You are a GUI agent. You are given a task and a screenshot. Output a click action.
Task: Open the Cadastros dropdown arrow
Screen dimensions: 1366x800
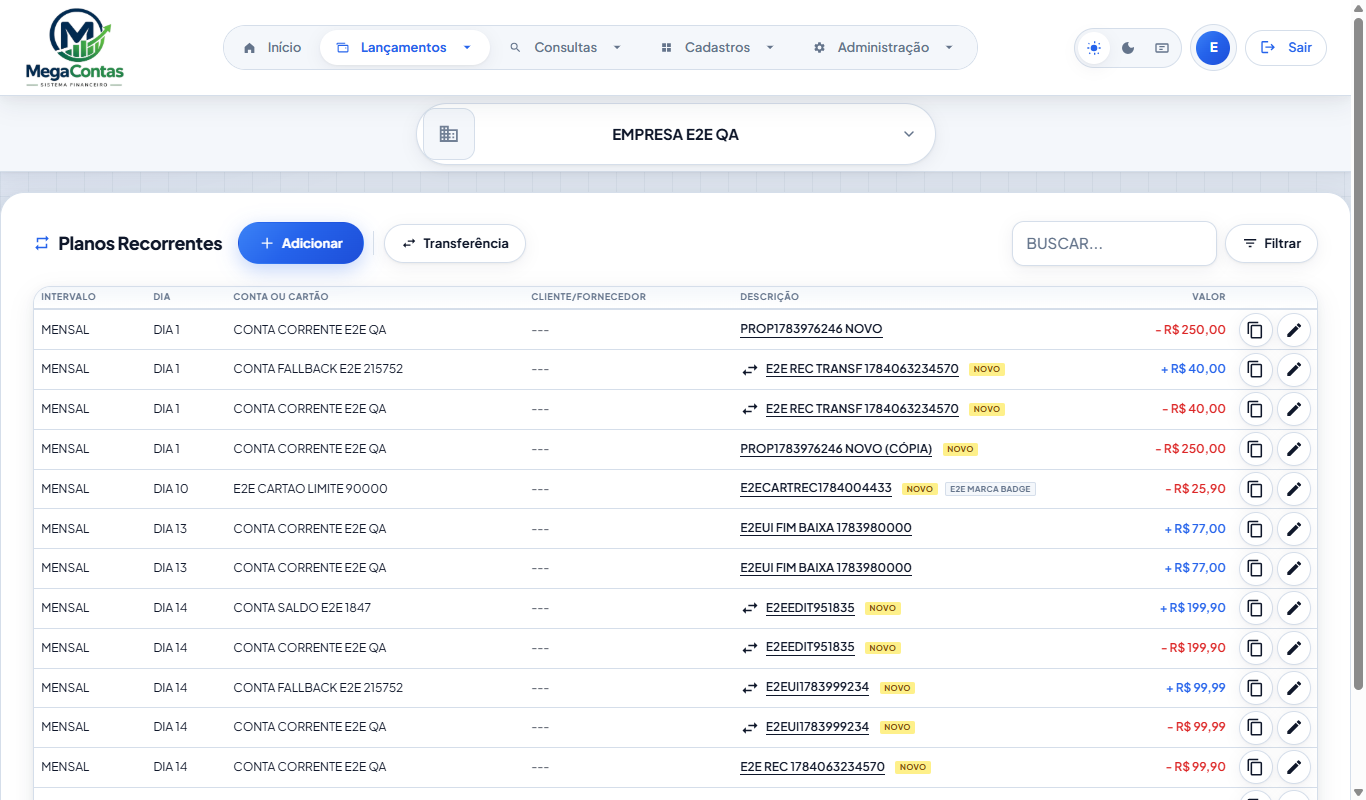(770, 47)
